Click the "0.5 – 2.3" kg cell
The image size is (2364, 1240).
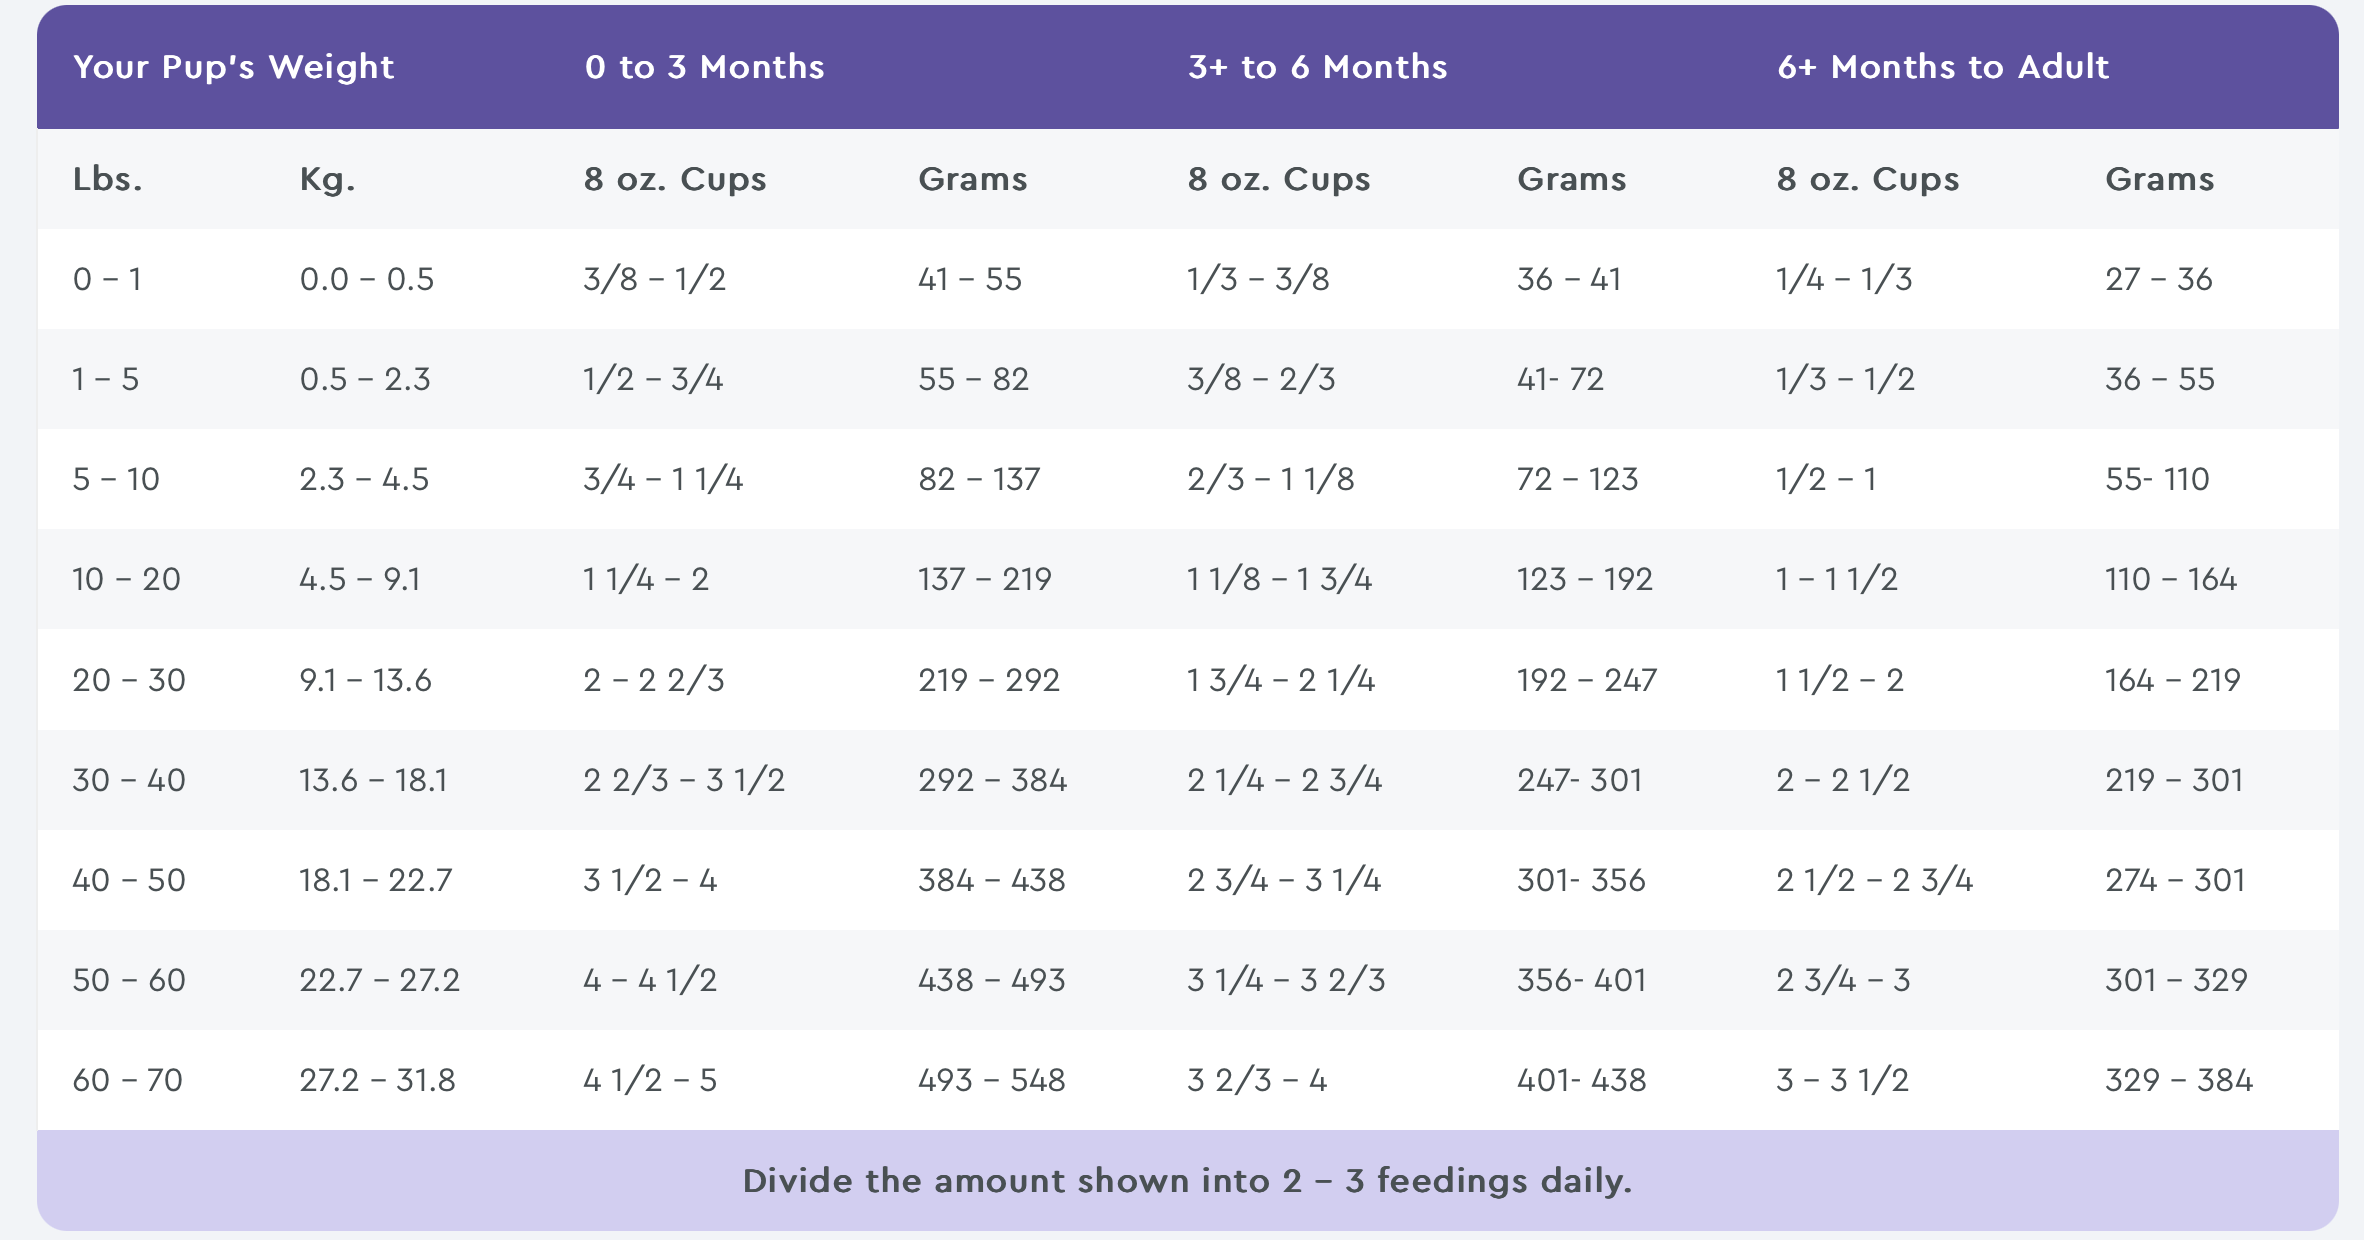[x=365, y=379]
